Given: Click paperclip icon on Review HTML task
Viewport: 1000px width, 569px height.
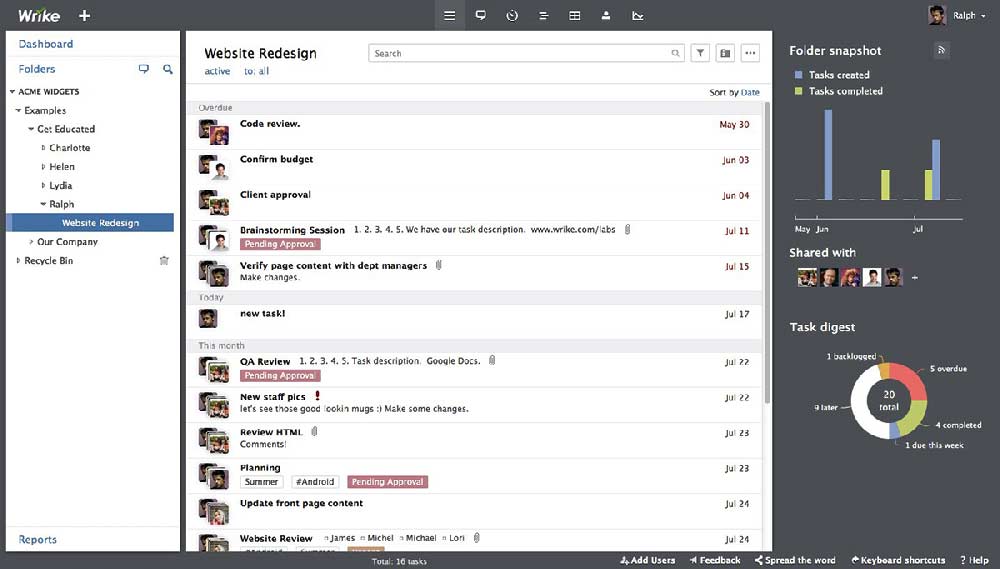Looking at the screenshot, I should tap(314, 432).
